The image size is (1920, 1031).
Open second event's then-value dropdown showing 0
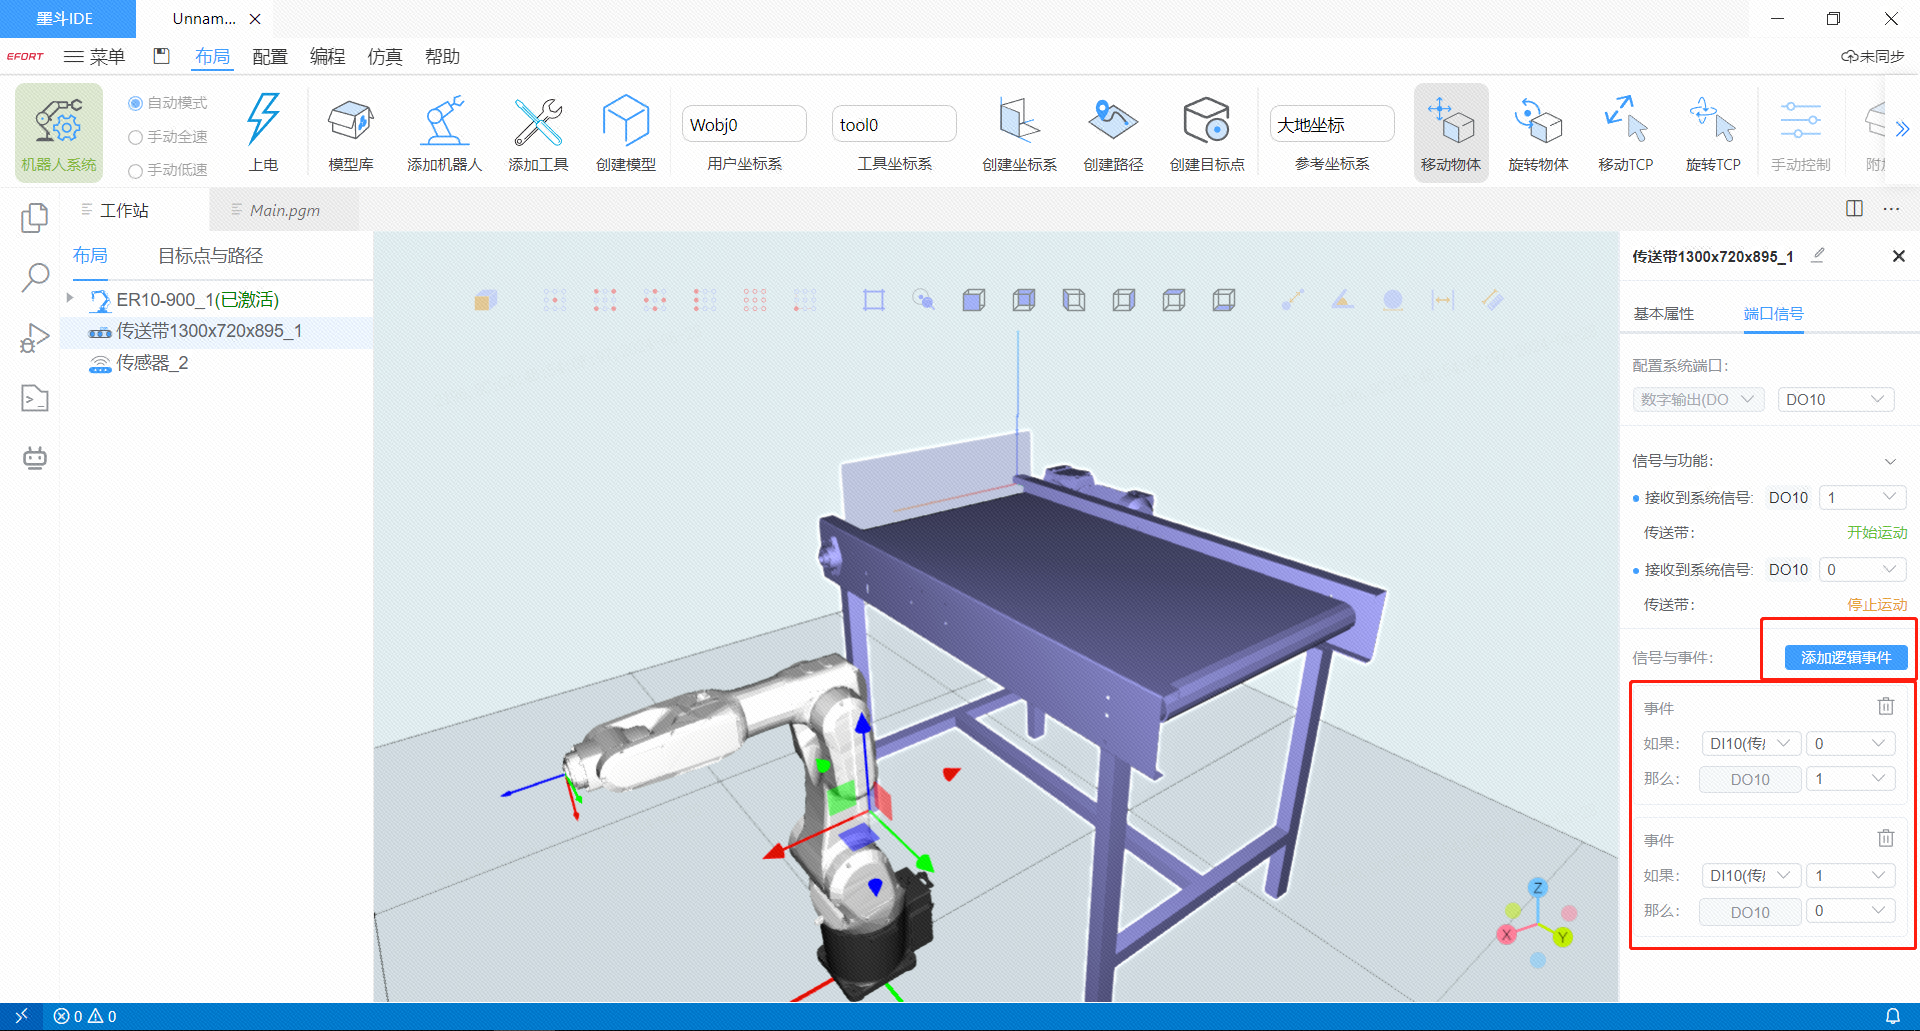point(1851,911)
